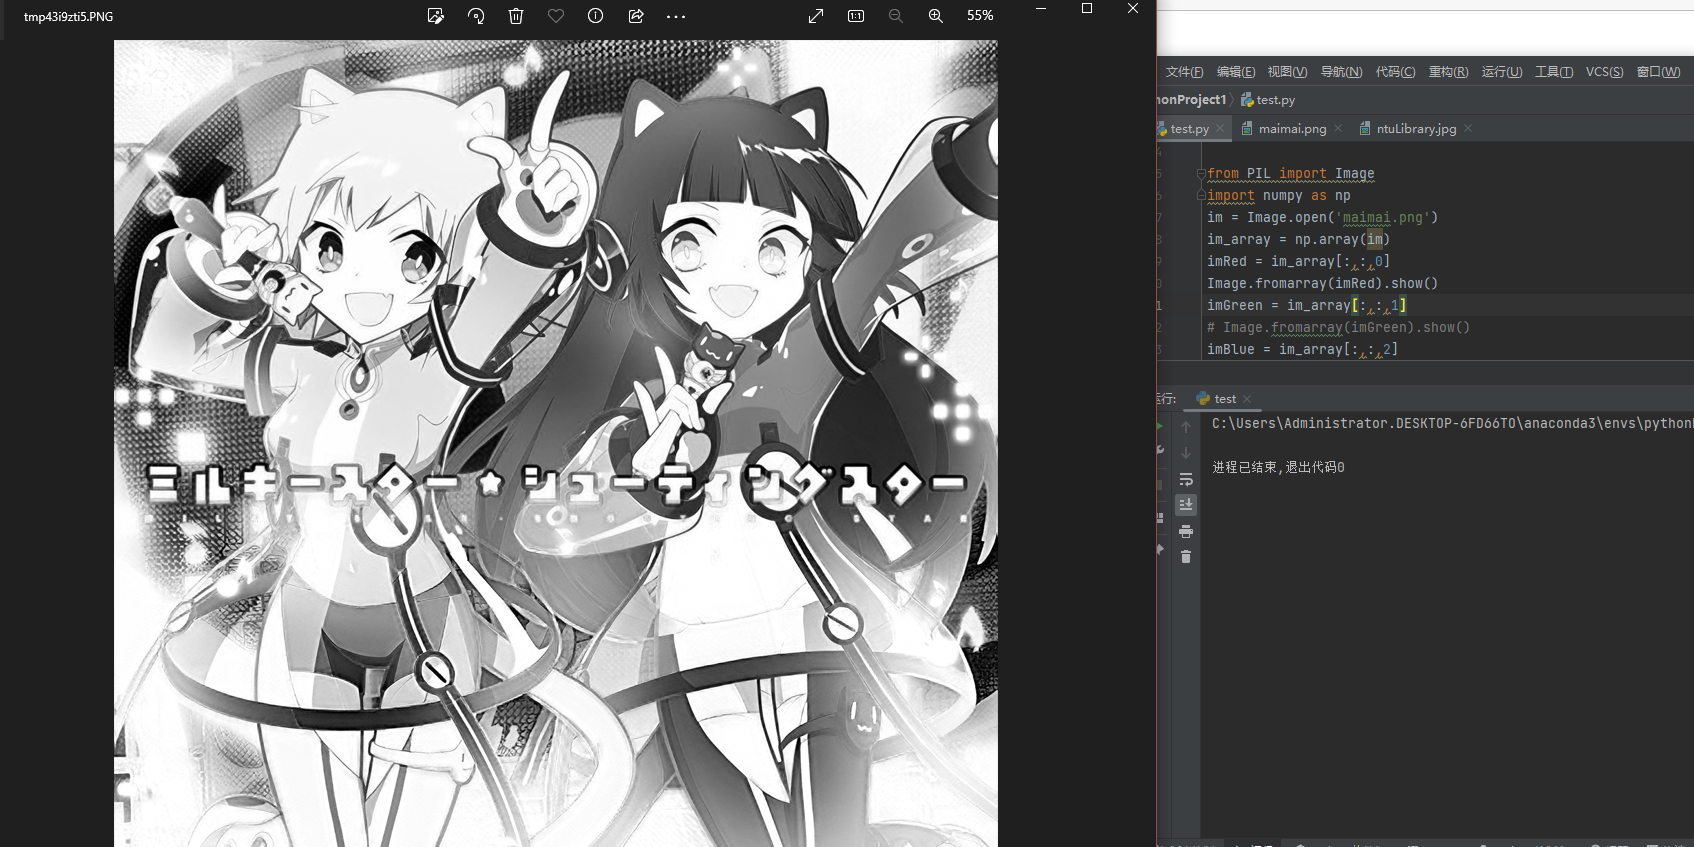Click the up arrow in run console toolbar

pos(1186,427)
